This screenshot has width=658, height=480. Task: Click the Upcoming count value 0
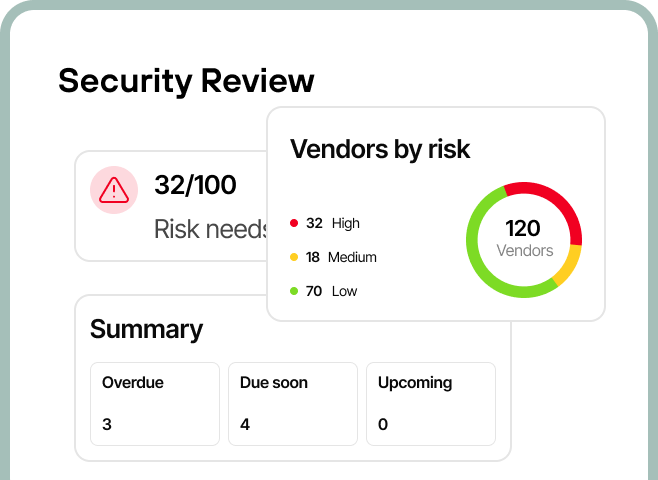coord(383,424)
